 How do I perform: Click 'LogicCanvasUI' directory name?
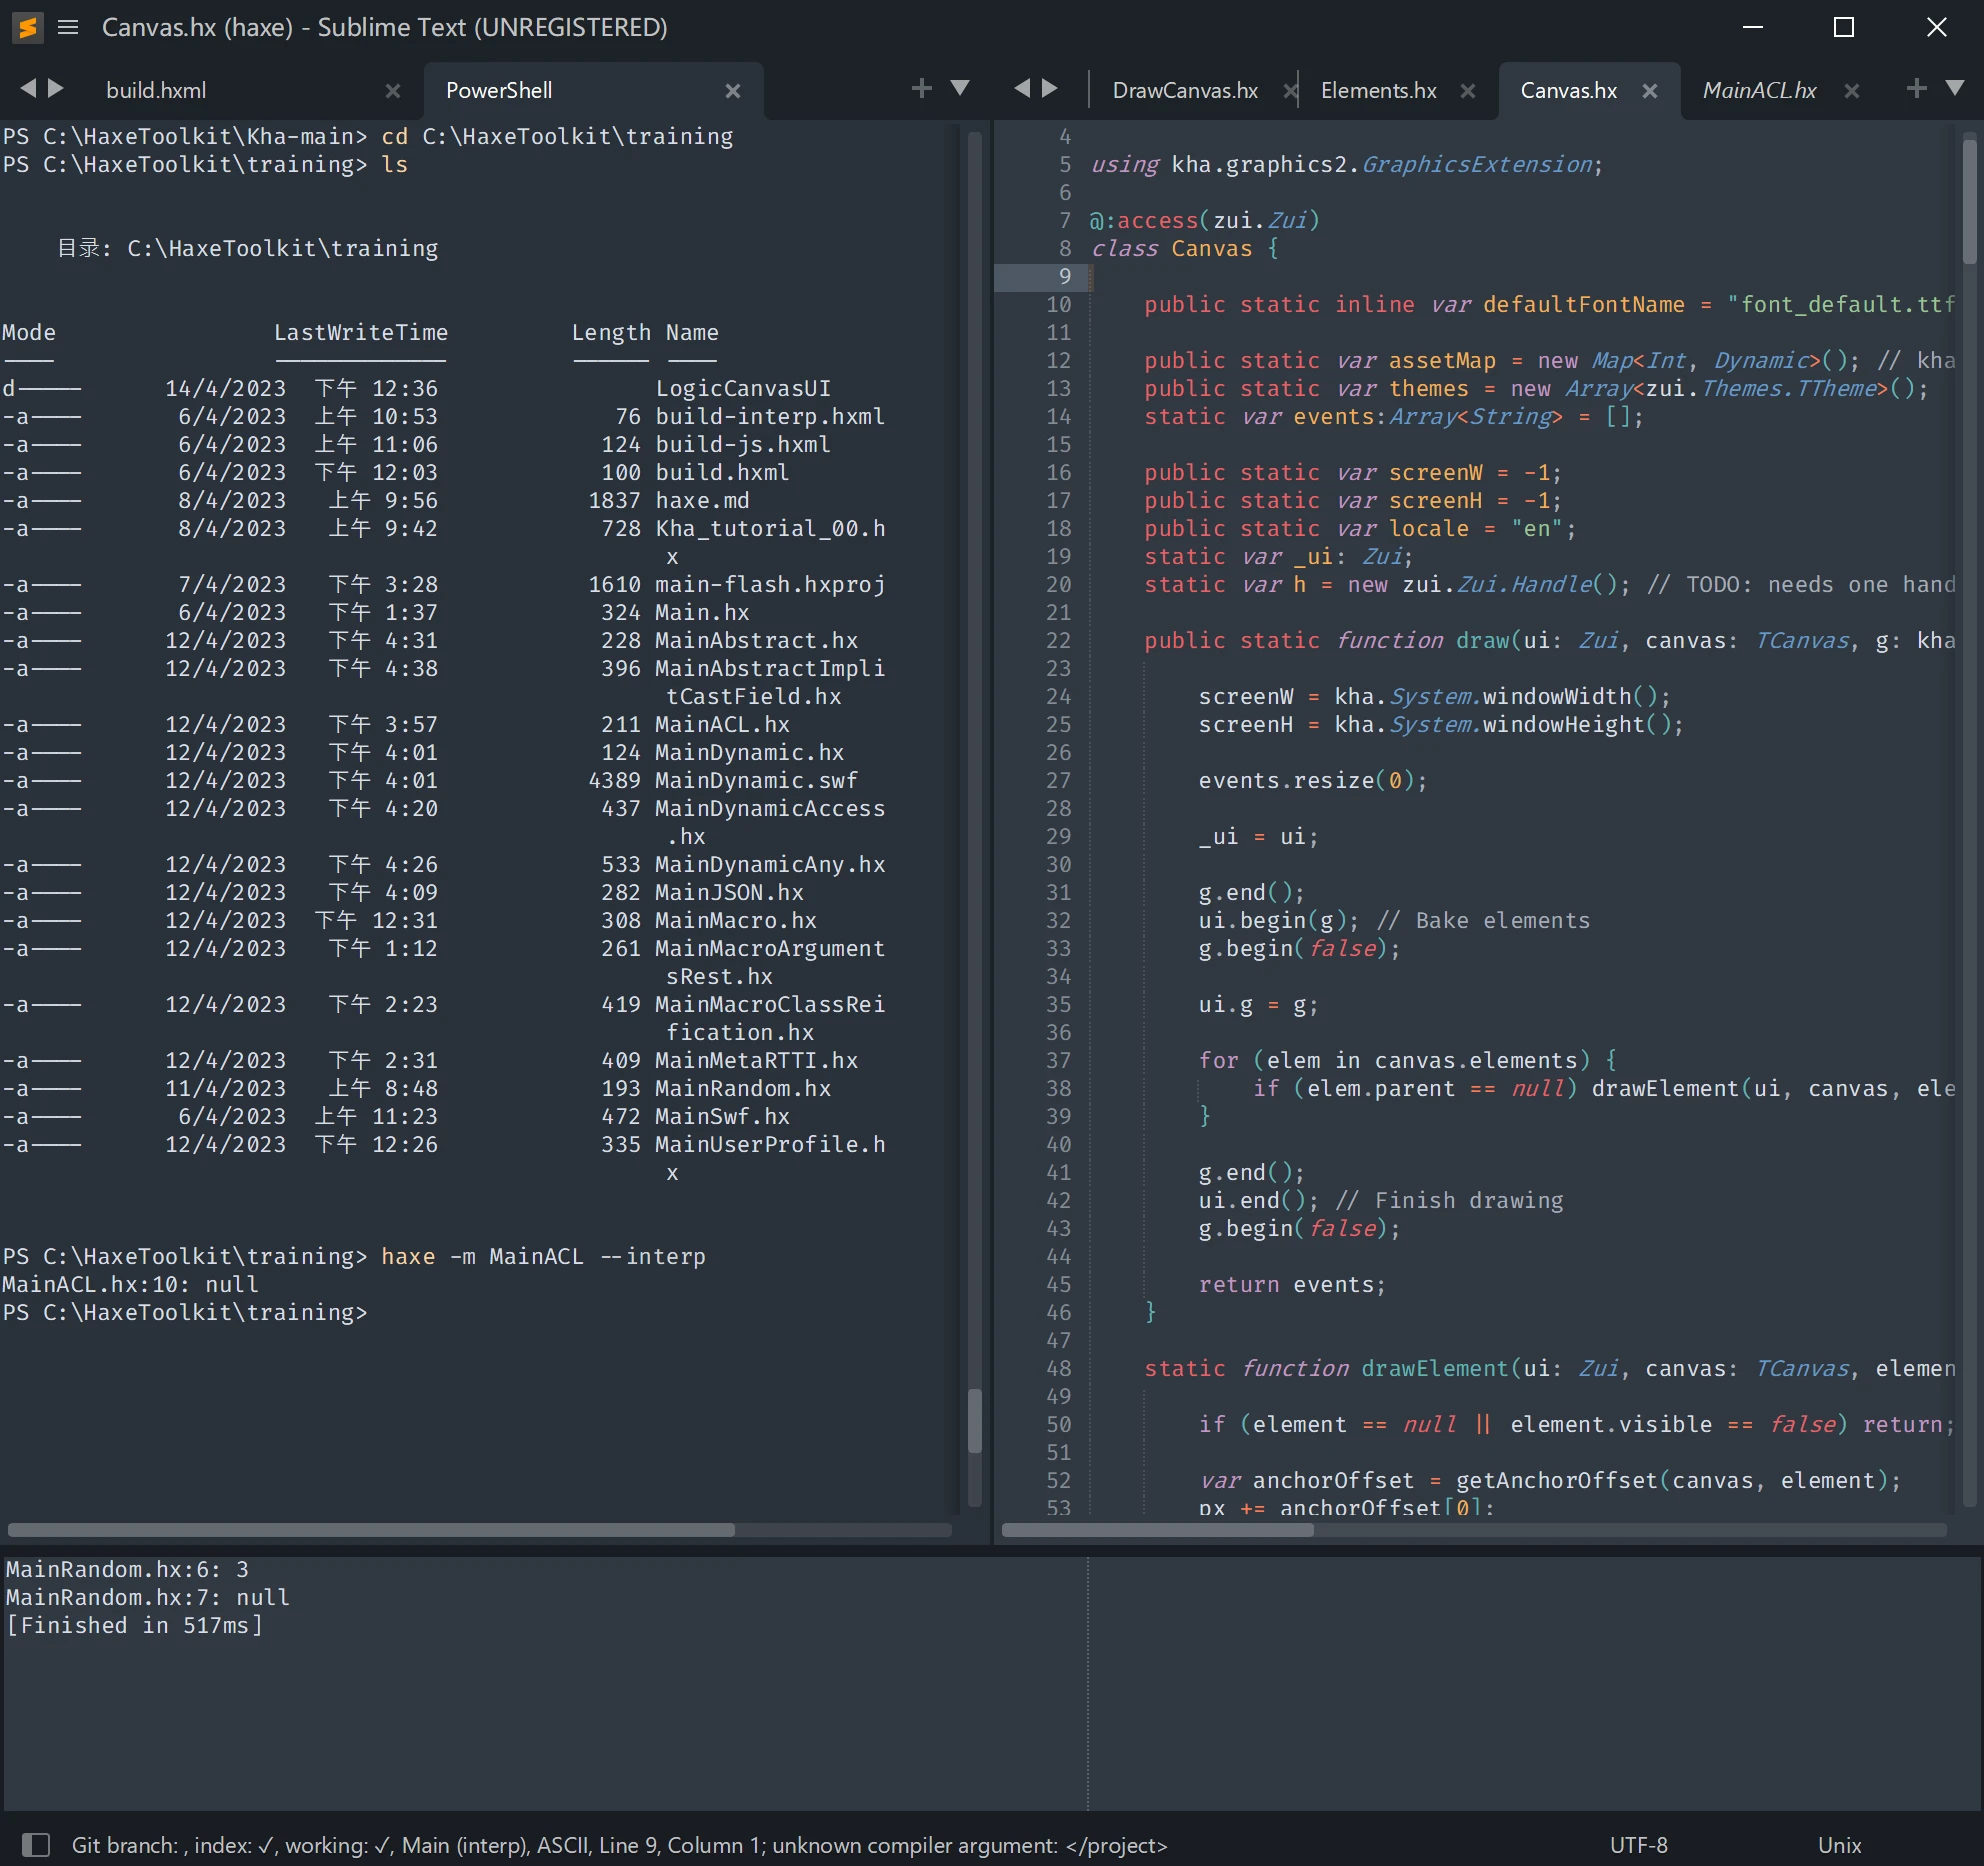pyautogui.click(x=743, y=388)
